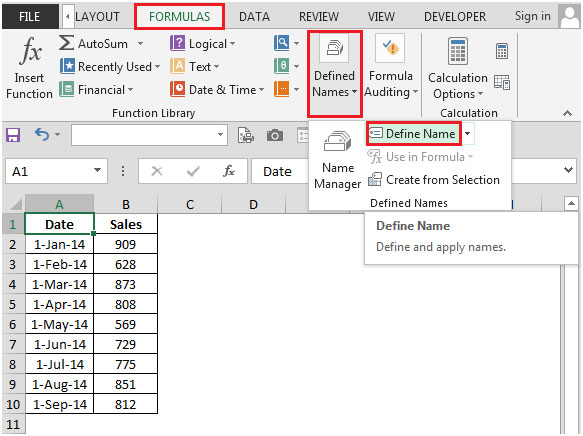Screen dimensions: 583x436
Task: Expand the Lookup & Reference dropdown arrow
Action: (296, 43)
